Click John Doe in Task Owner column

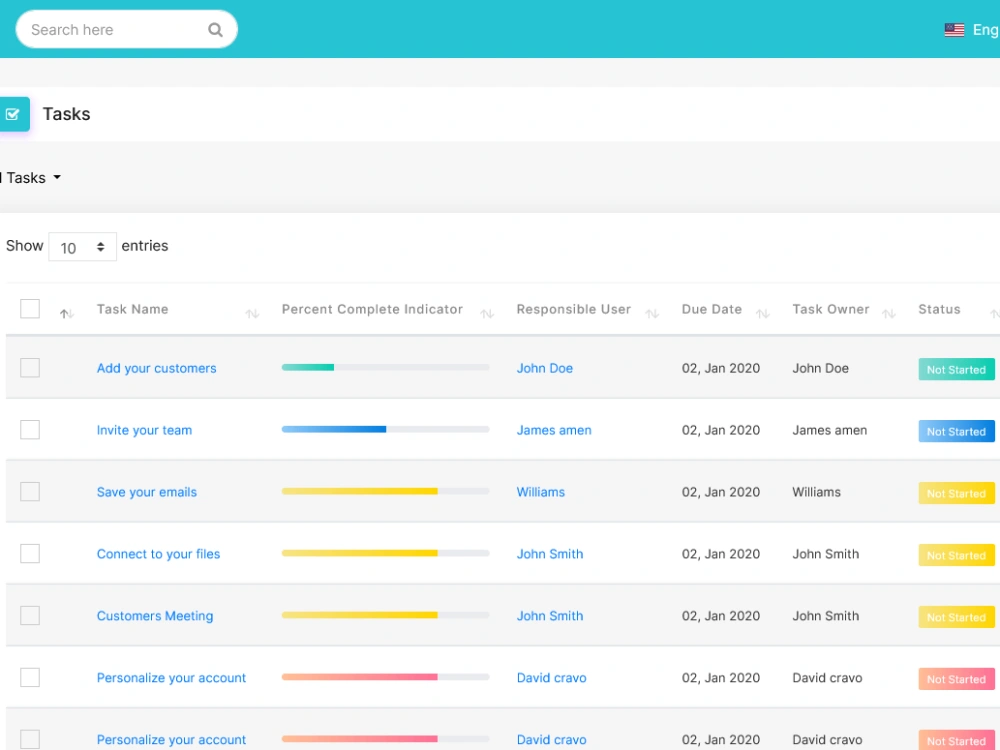click(x=820, y=368)
